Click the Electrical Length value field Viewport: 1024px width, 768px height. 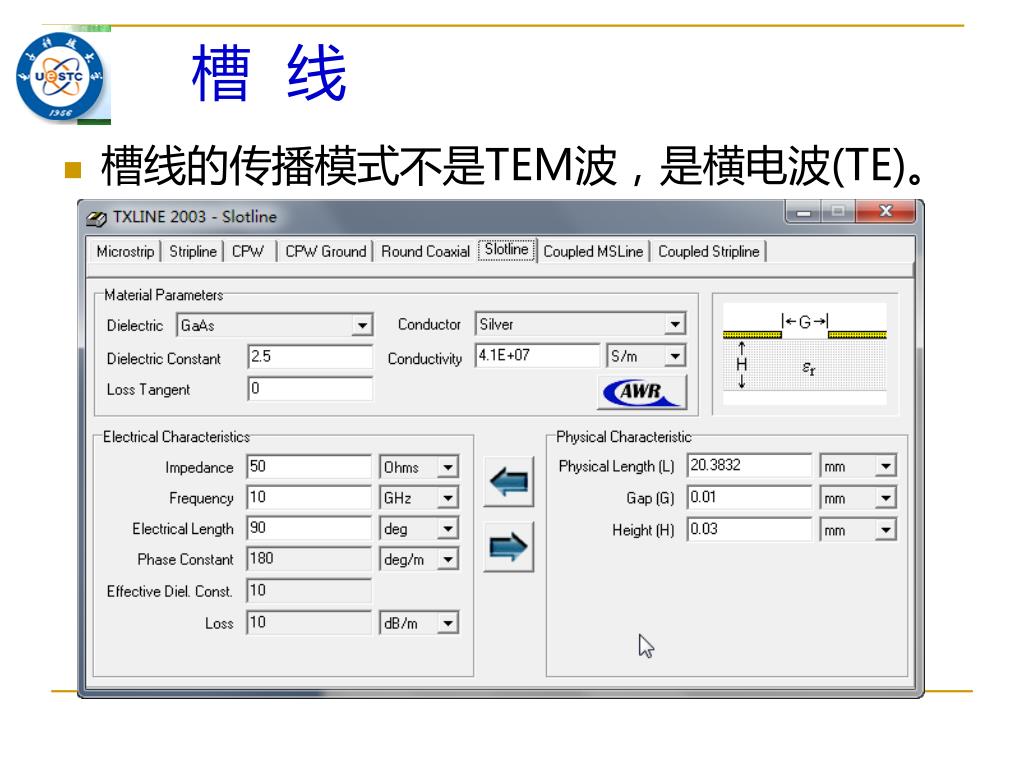click(x=309, y=528)
